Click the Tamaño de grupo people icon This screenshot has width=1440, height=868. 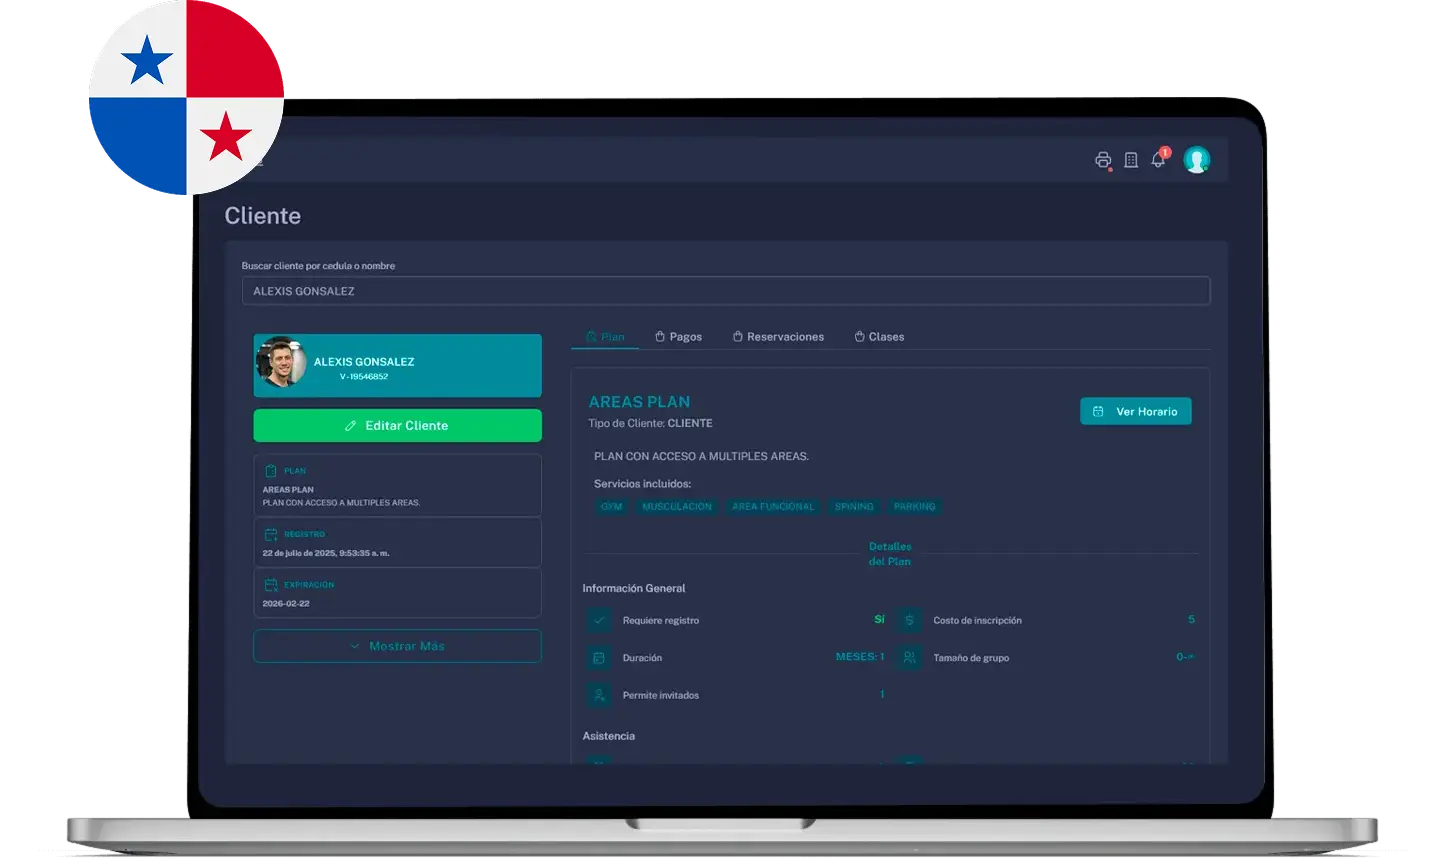click(x=909, y=658)
